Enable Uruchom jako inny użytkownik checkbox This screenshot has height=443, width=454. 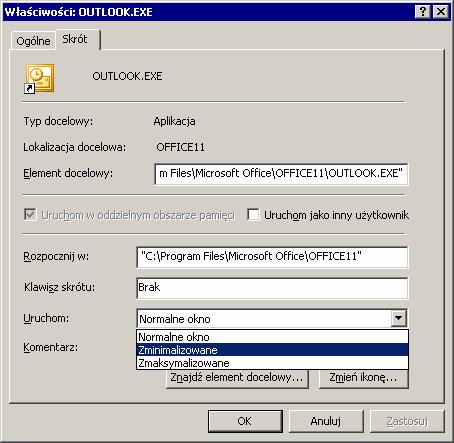253,215
